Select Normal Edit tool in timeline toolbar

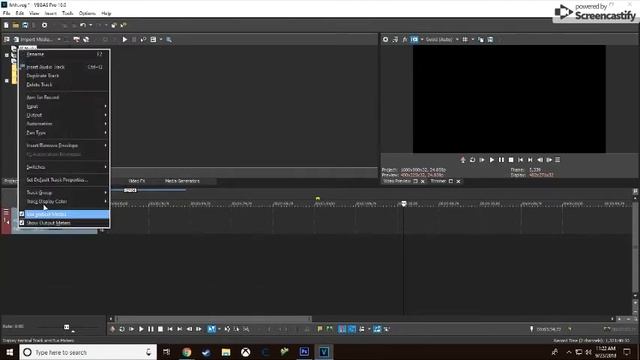[211, 329]
